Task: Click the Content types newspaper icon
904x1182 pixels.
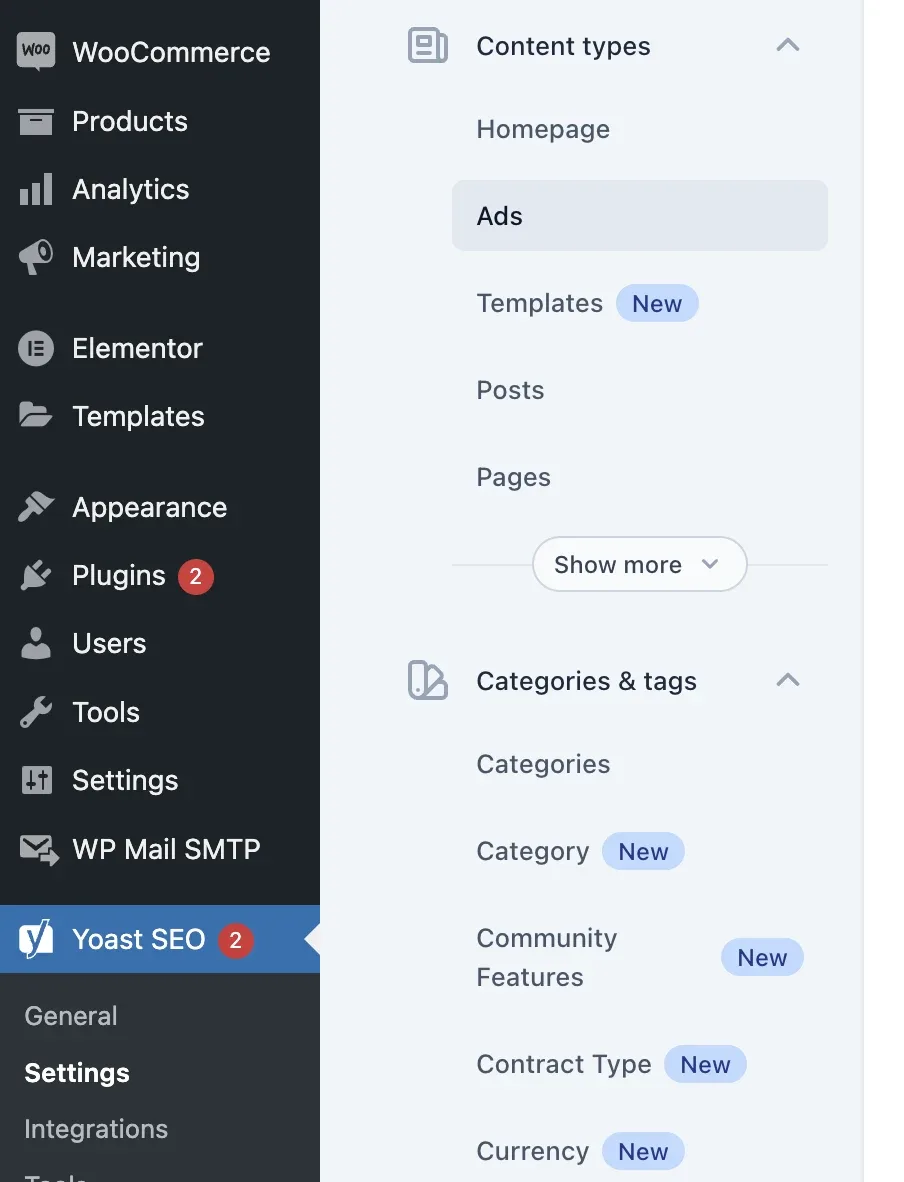Action: (427, 45)
